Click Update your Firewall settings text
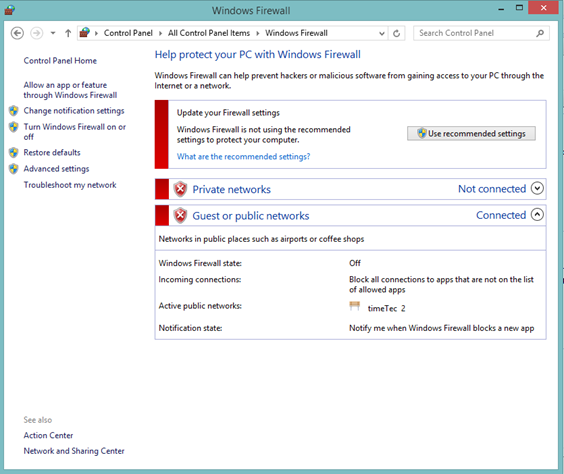Viewport: 564px width, 474px height. pyautogui.click(x=228, y=113)
